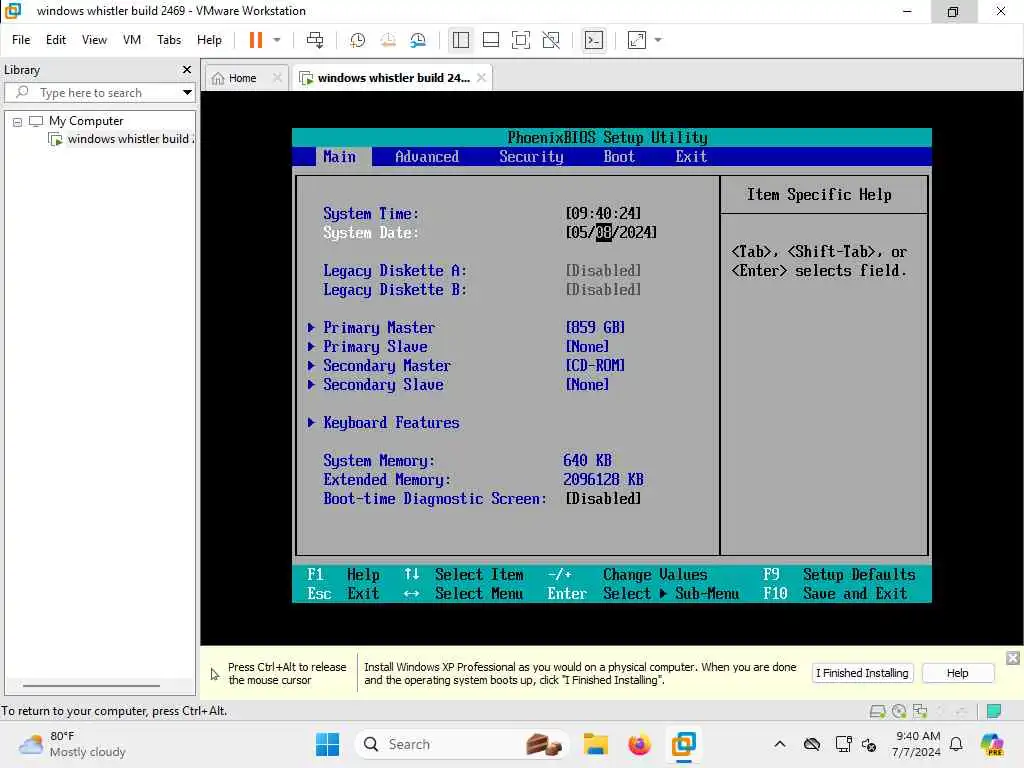This screenshot has height=768, width=1024.
Task: Click the System Date value field
Action: [x=611, y=232]
